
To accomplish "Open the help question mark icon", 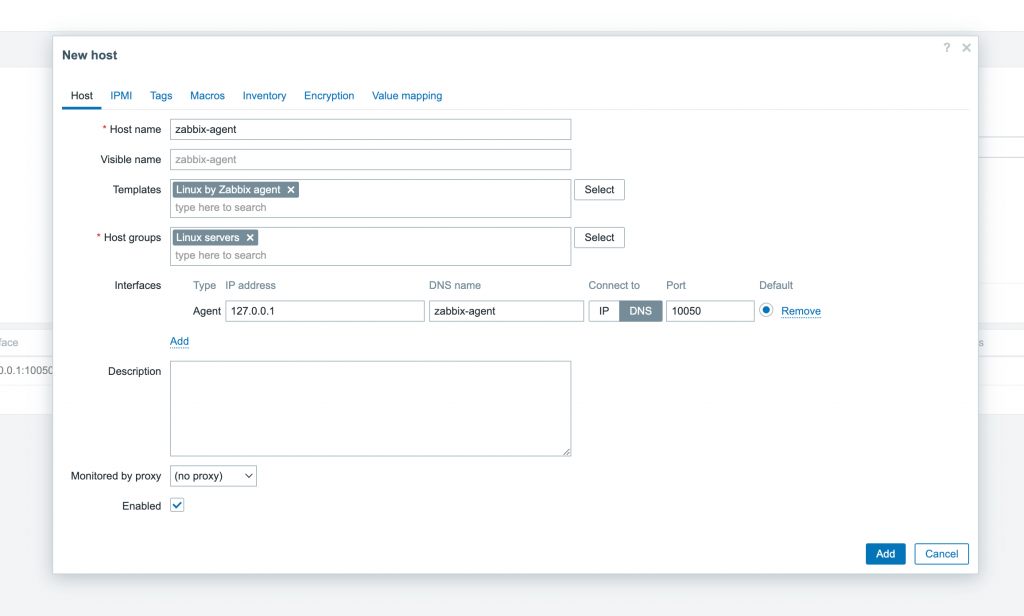I will [x=946, y=48].
